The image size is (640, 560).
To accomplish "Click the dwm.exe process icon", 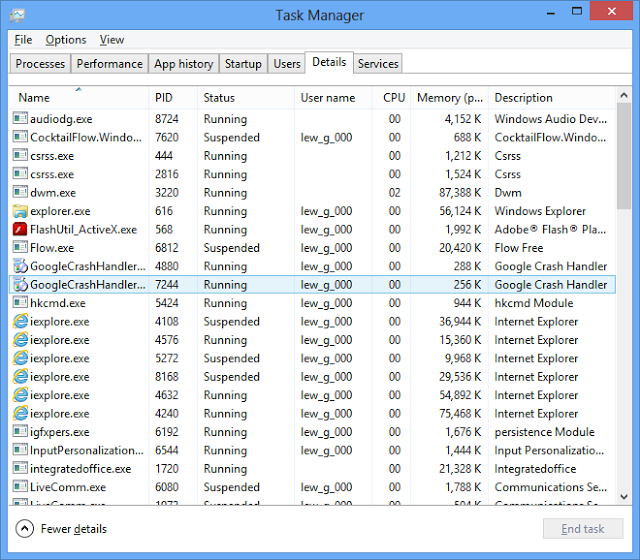I will [x=20, y=192].
